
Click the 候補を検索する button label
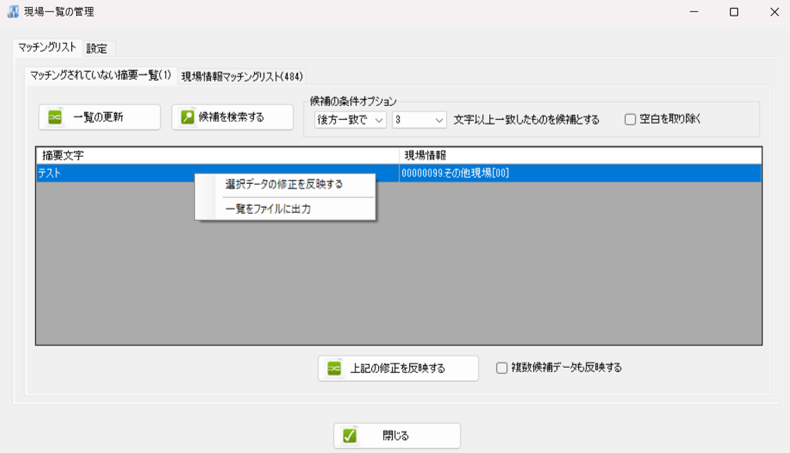(x=231, y=117)
